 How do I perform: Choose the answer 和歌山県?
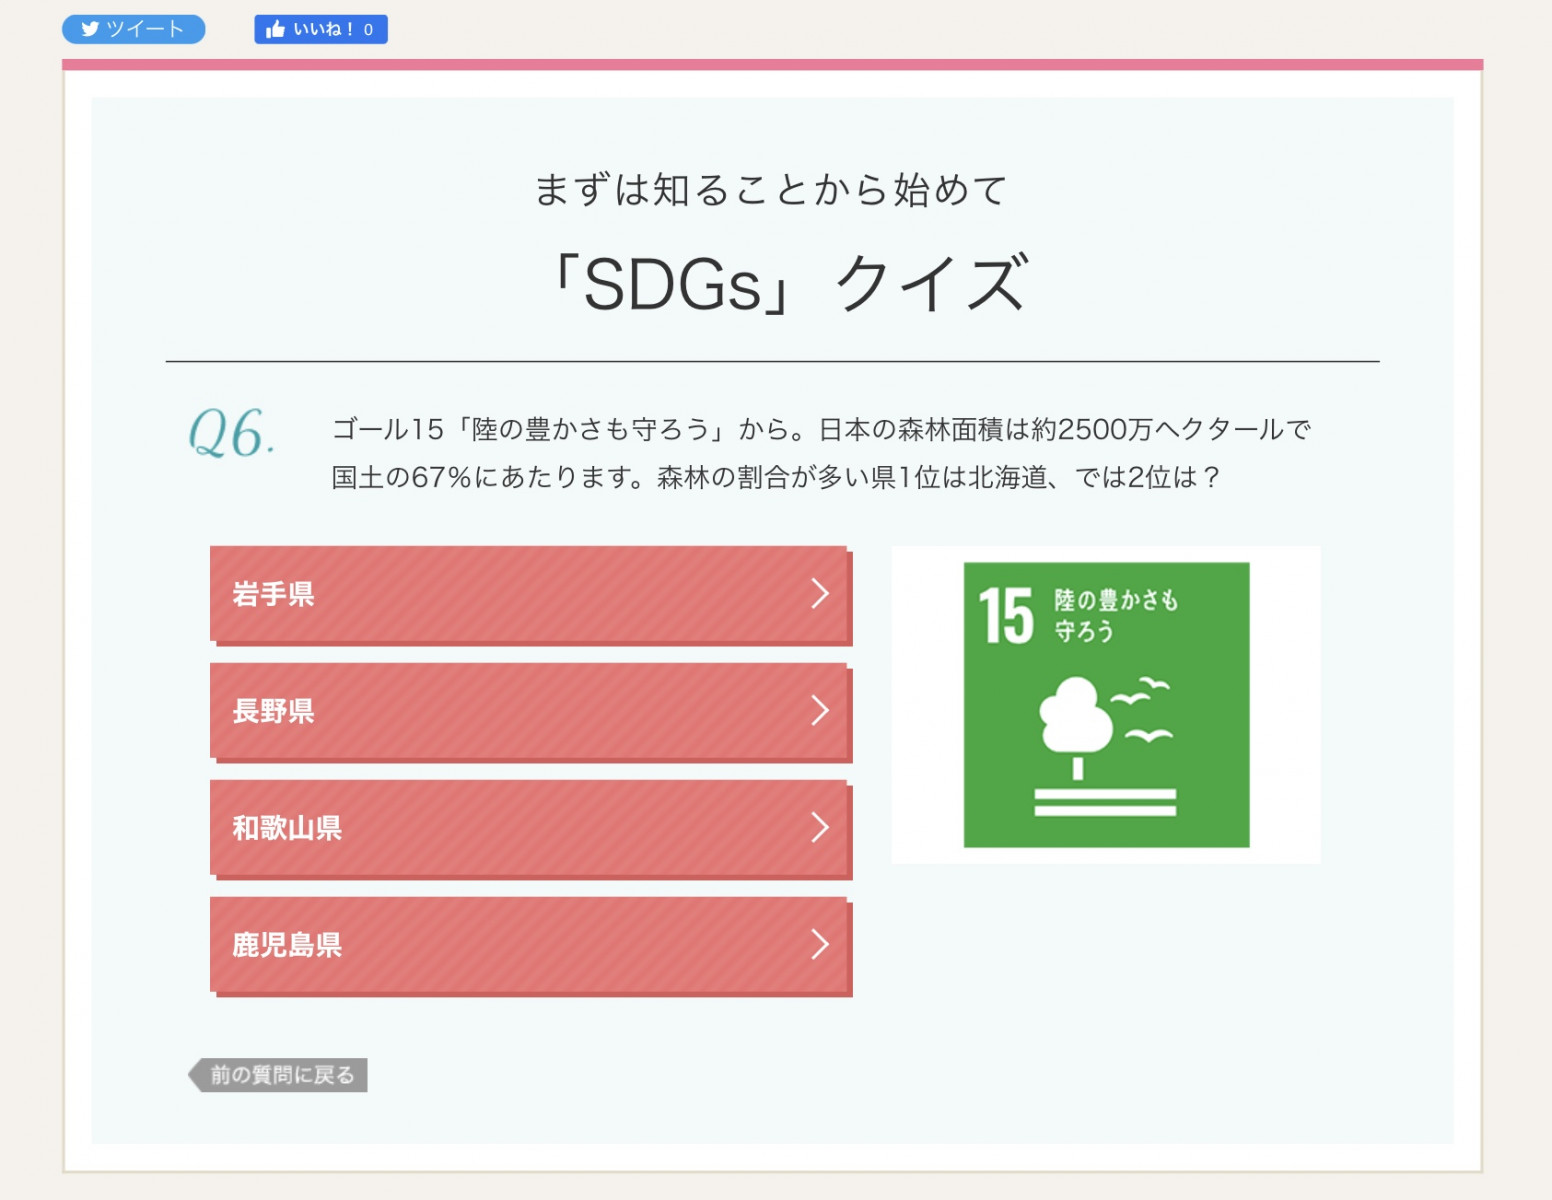click(530, 828)
